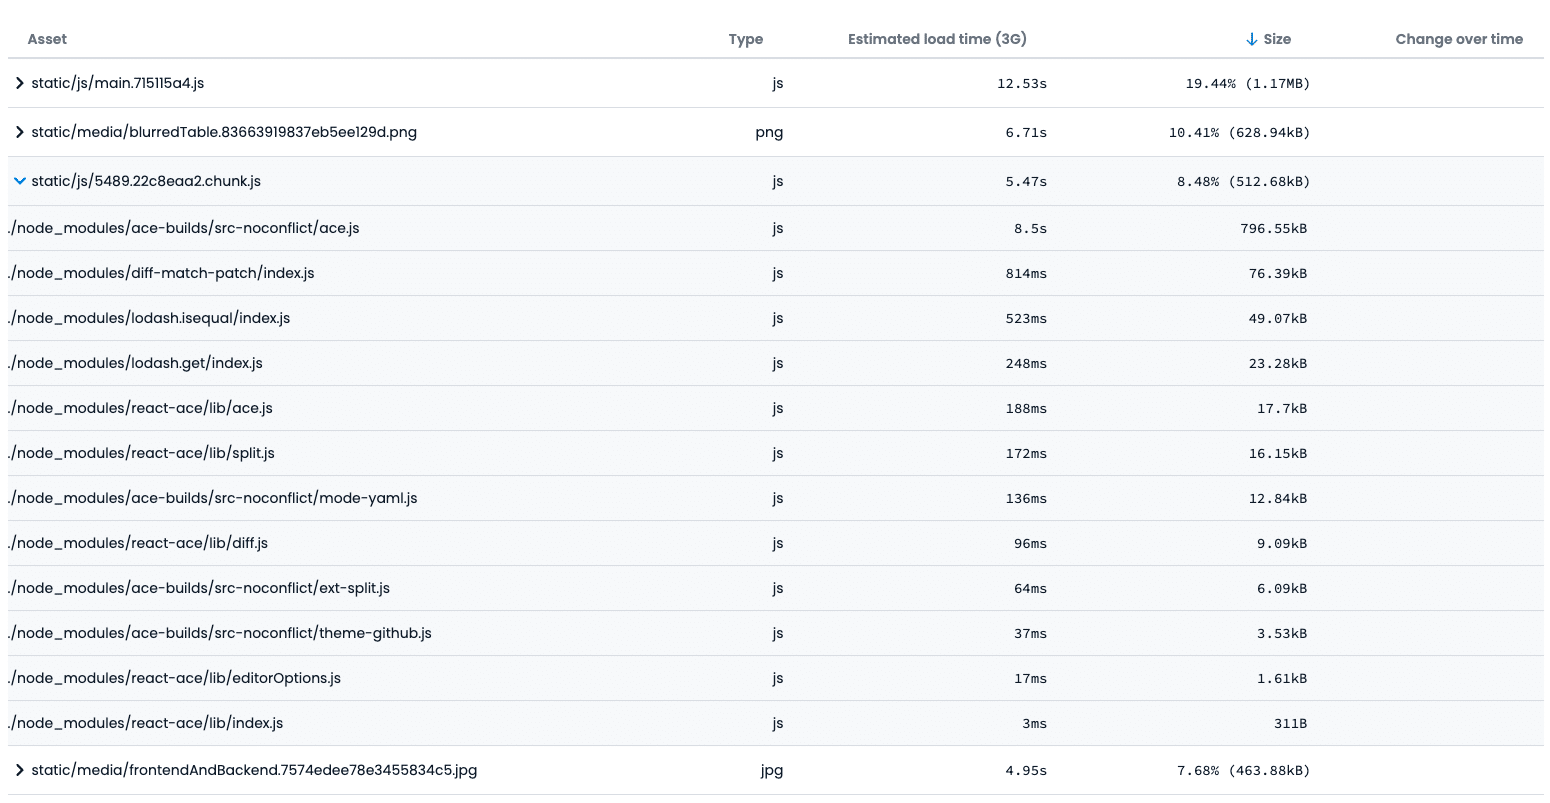Click the 76.39kB size value
Viewport: 1550px width, 803px height.
pos(1277,273)
